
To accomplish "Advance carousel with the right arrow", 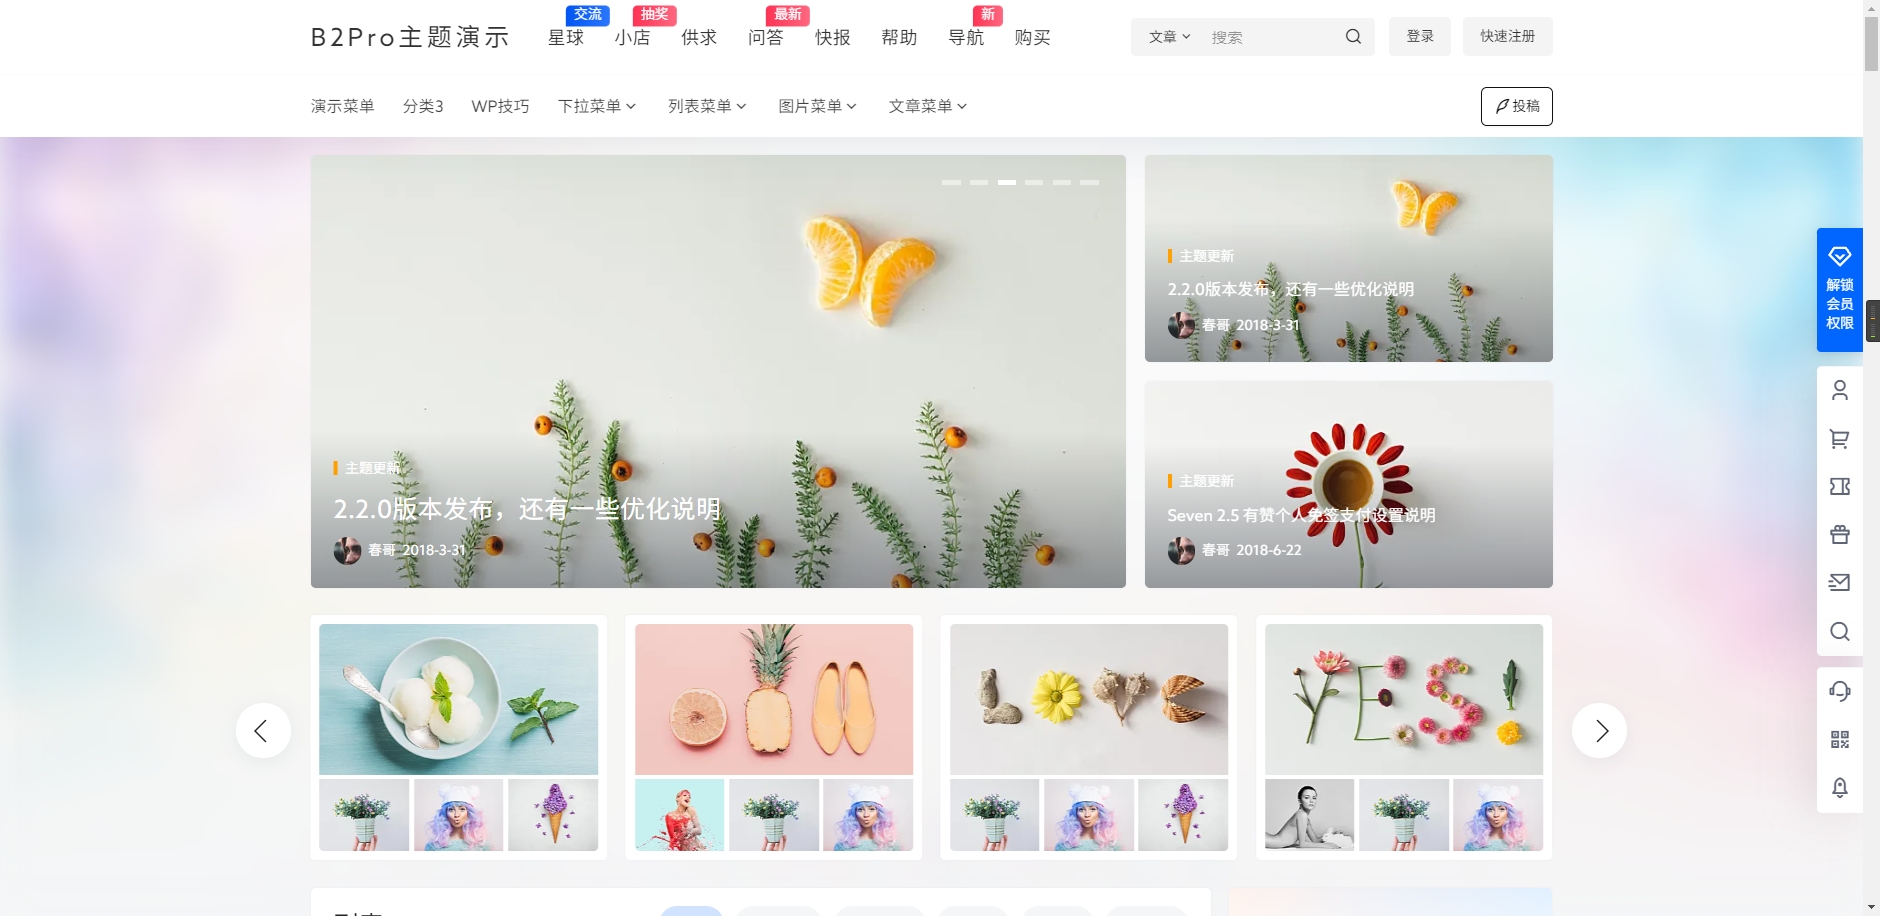I will (x=1600, y=730).
